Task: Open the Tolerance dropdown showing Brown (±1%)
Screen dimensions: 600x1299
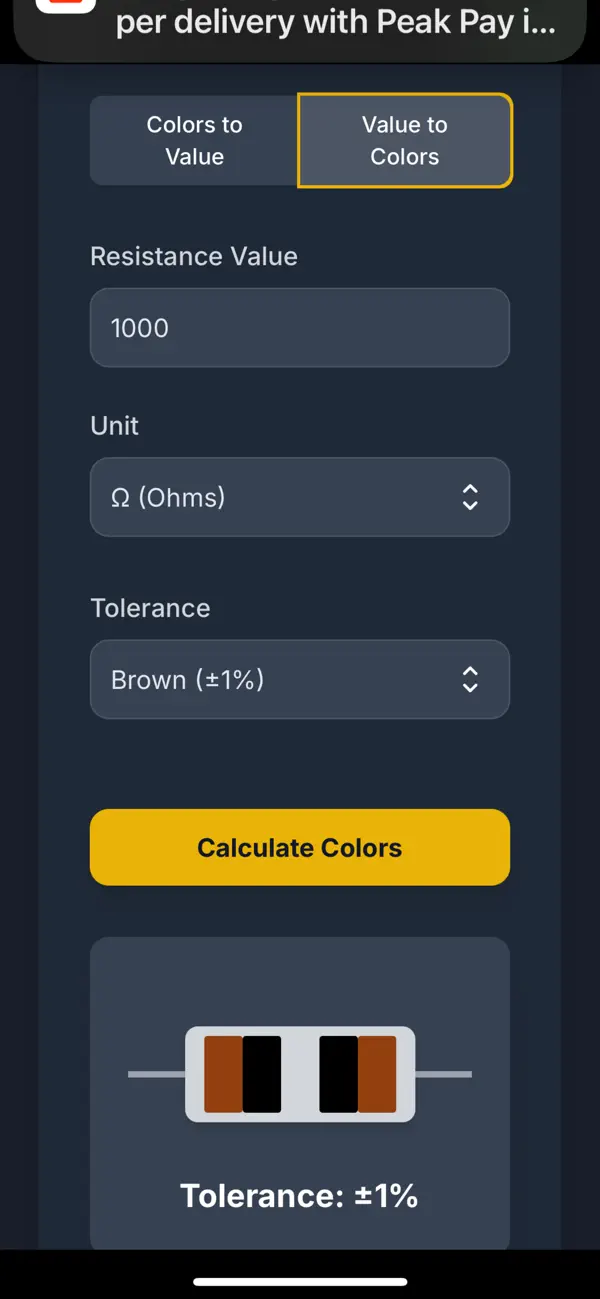Action: [300, 679]
